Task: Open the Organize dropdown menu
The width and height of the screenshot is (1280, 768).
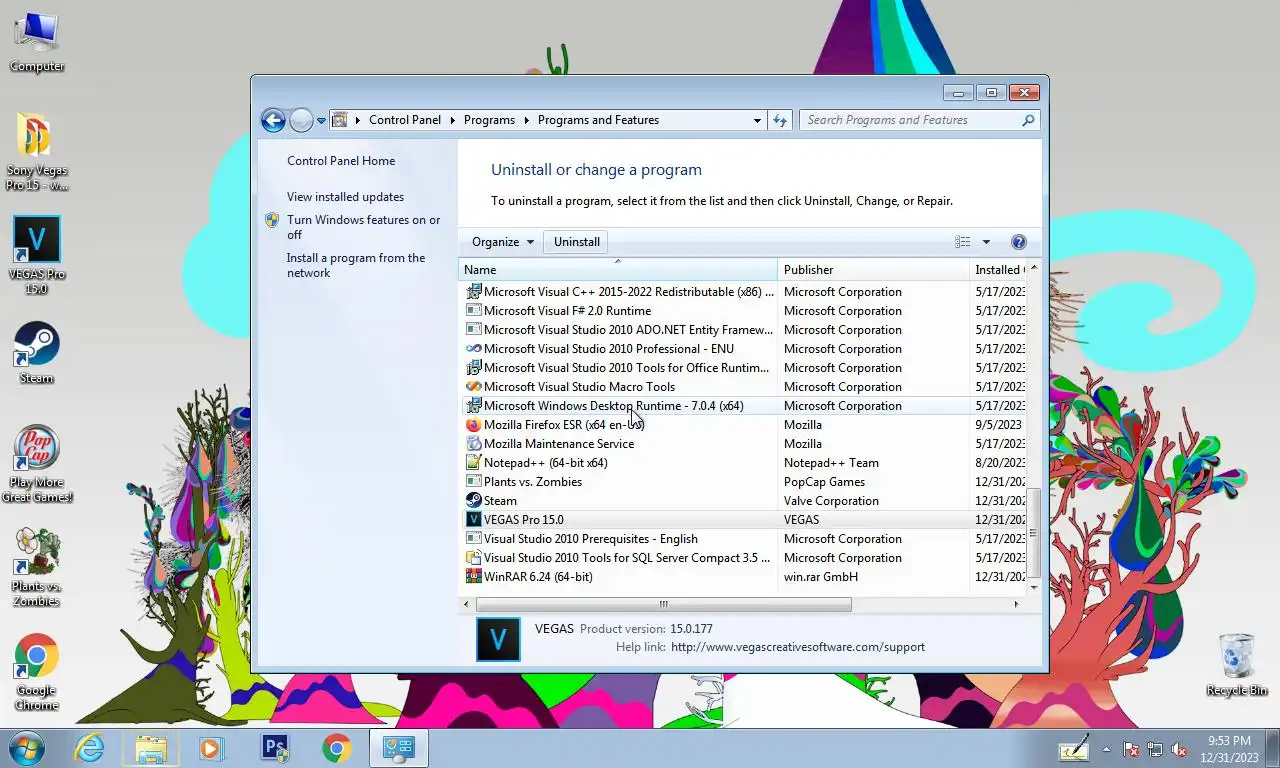Action: point(503,242)
